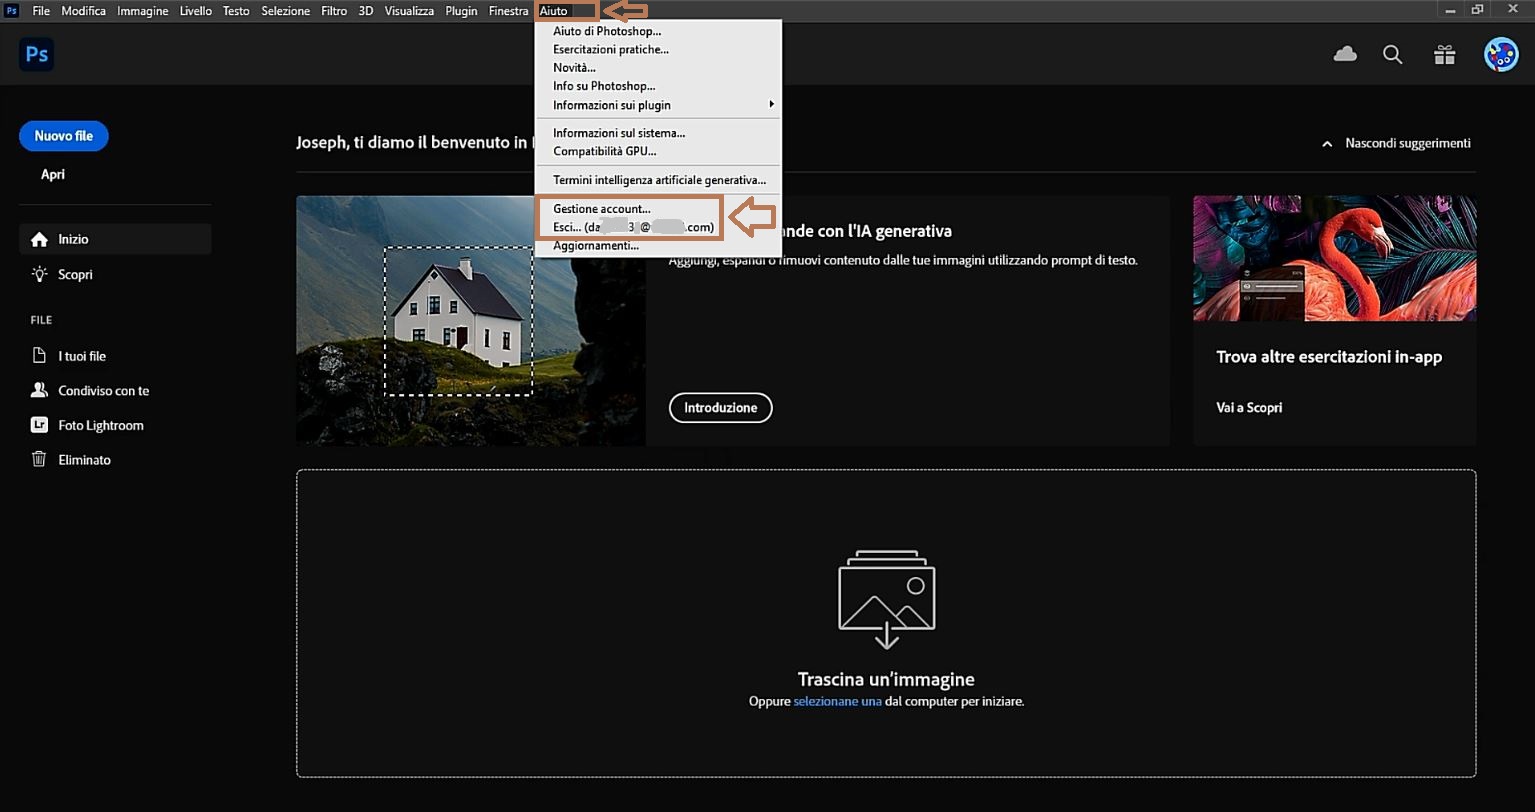The width and height of the screenshot is (1535, 812).
Task: Open the Testo menu
Action: point(236,11)
